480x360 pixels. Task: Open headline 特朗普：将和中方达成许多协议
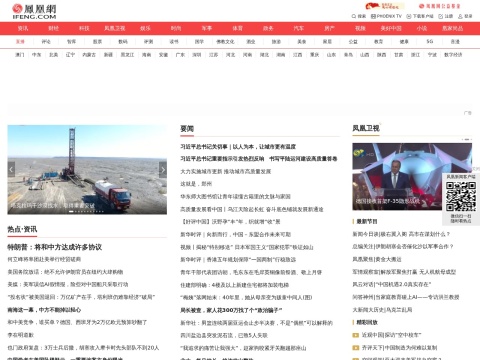click(55, 247)
